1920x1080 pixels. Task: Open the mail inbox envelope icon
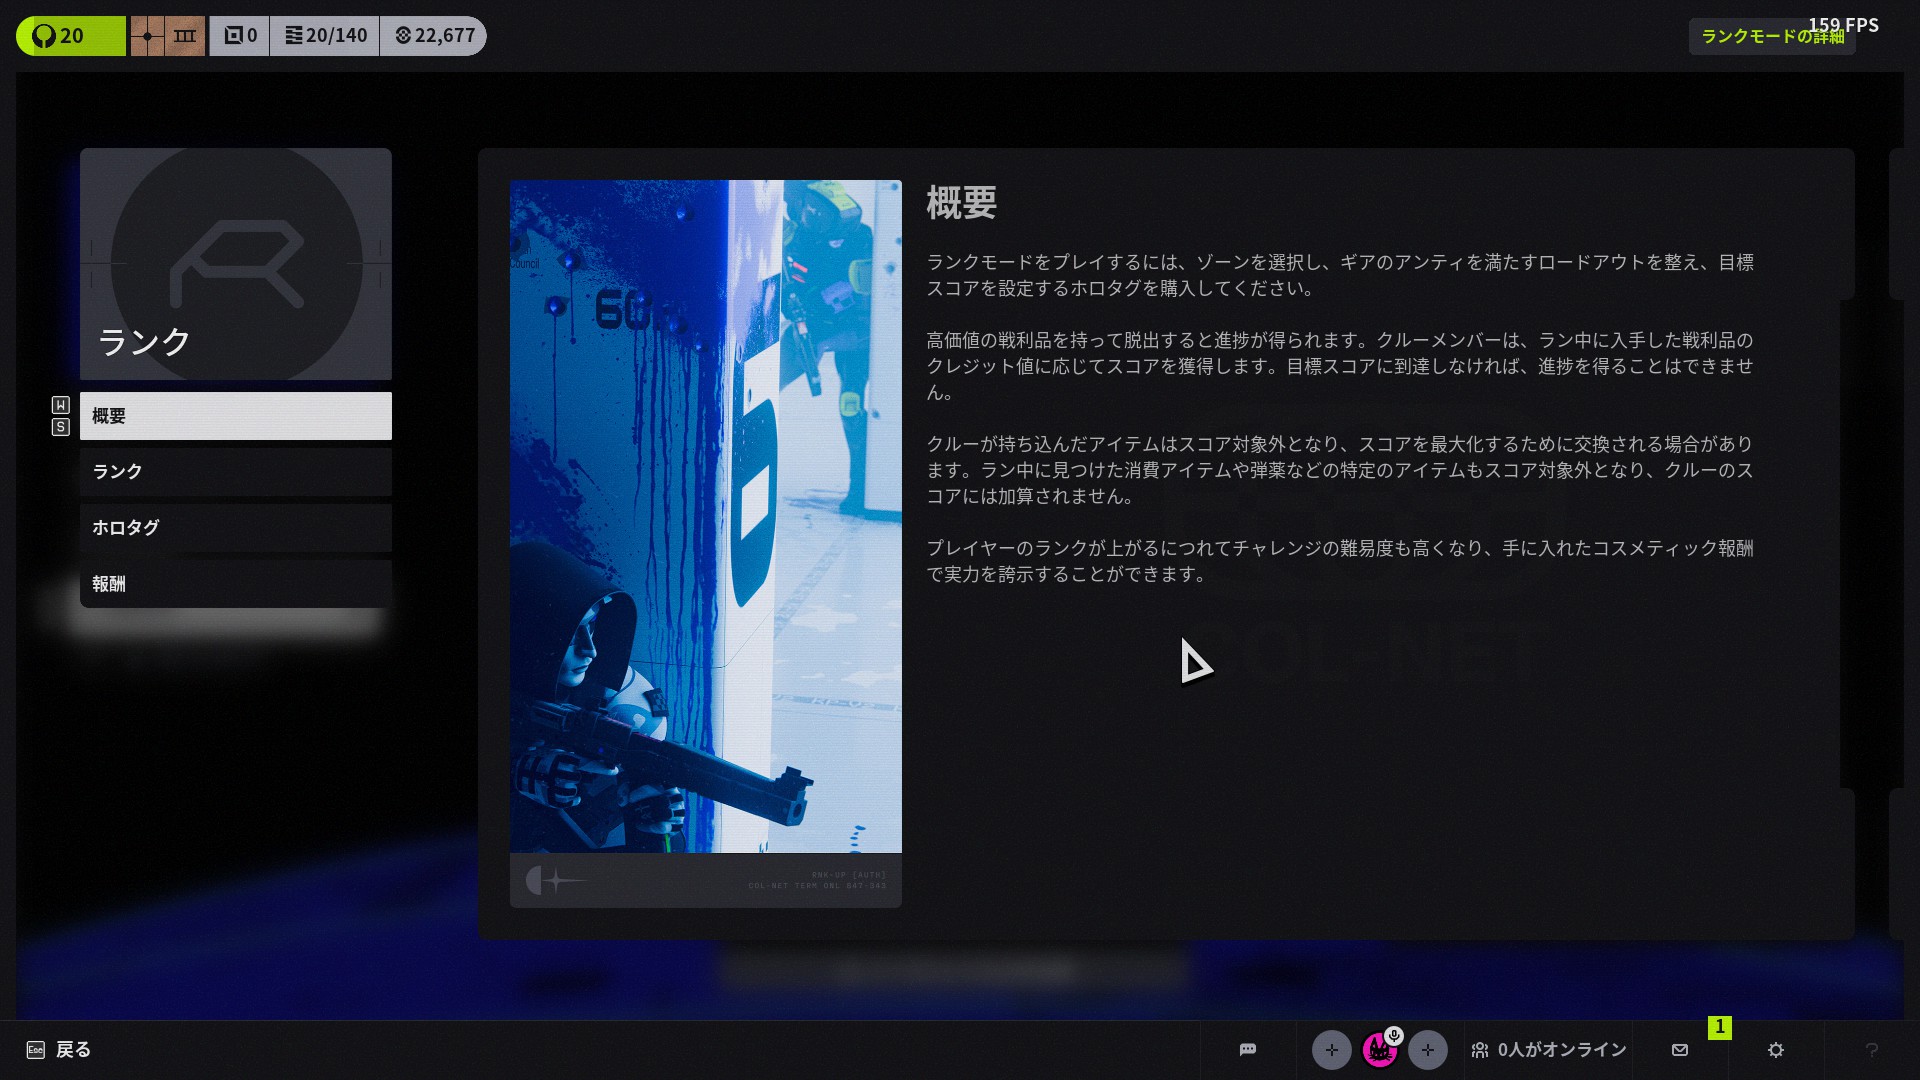(x=1680, y=1050)
